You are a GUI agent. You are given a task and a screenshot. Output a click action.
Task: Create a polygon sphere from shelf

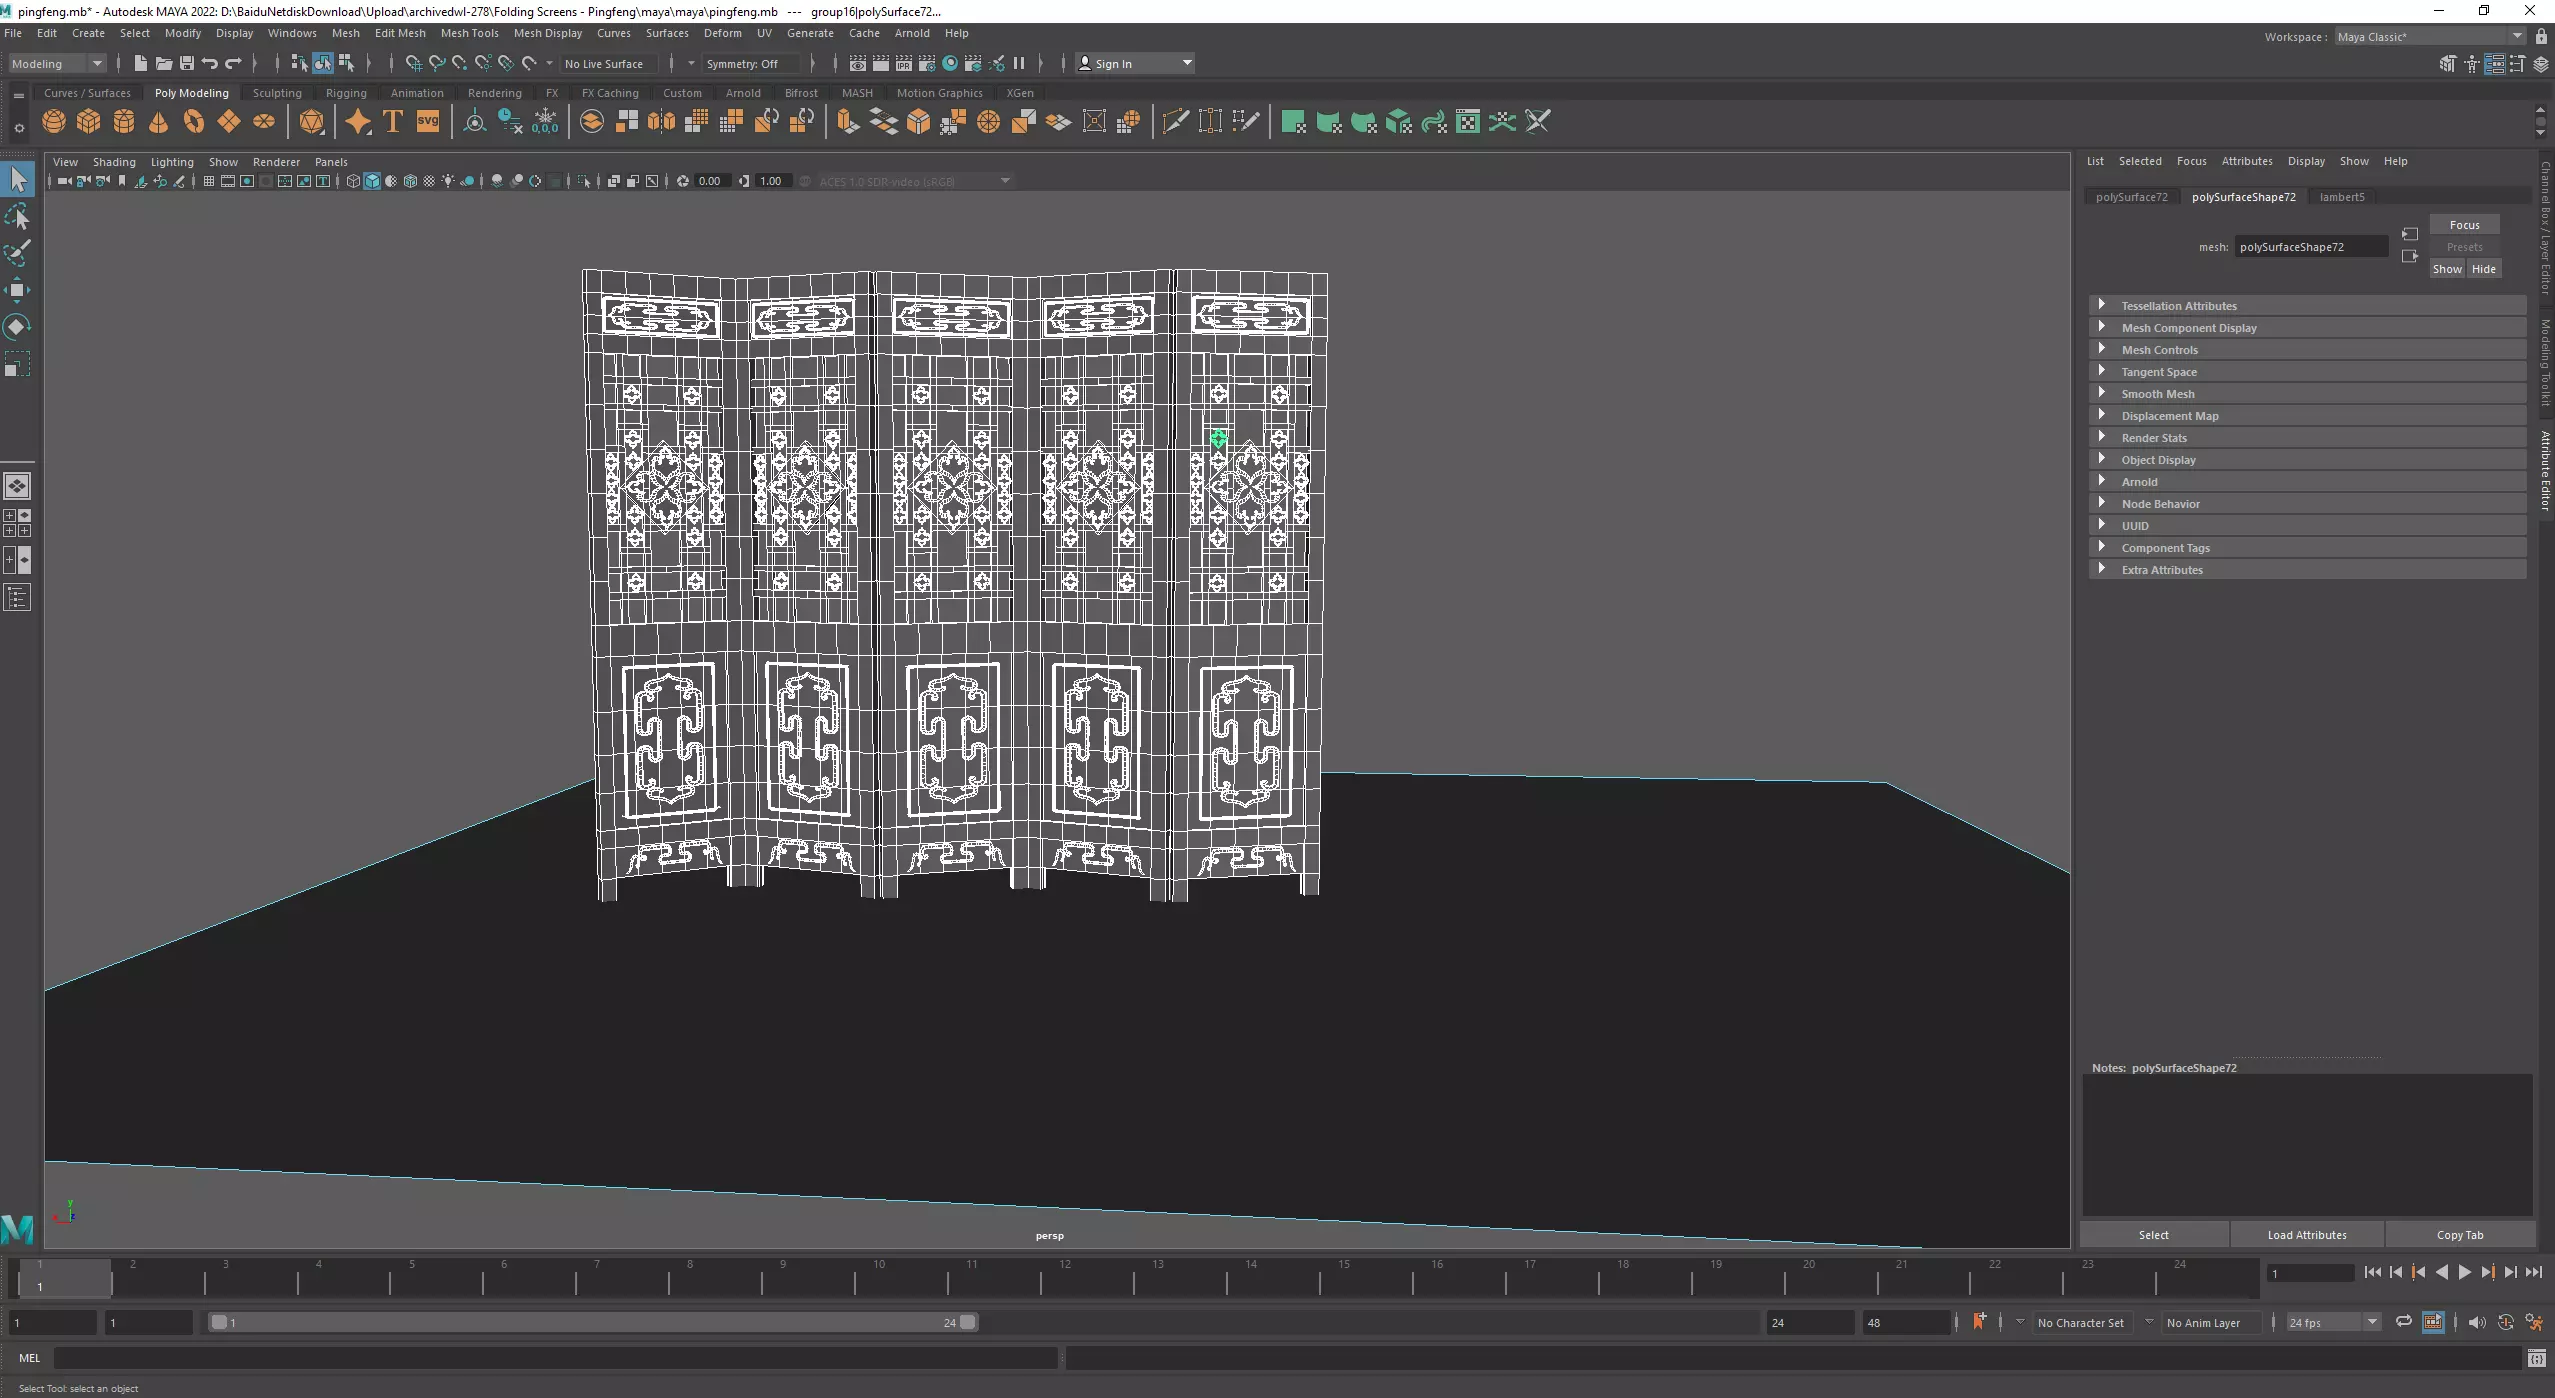point(54,122)
